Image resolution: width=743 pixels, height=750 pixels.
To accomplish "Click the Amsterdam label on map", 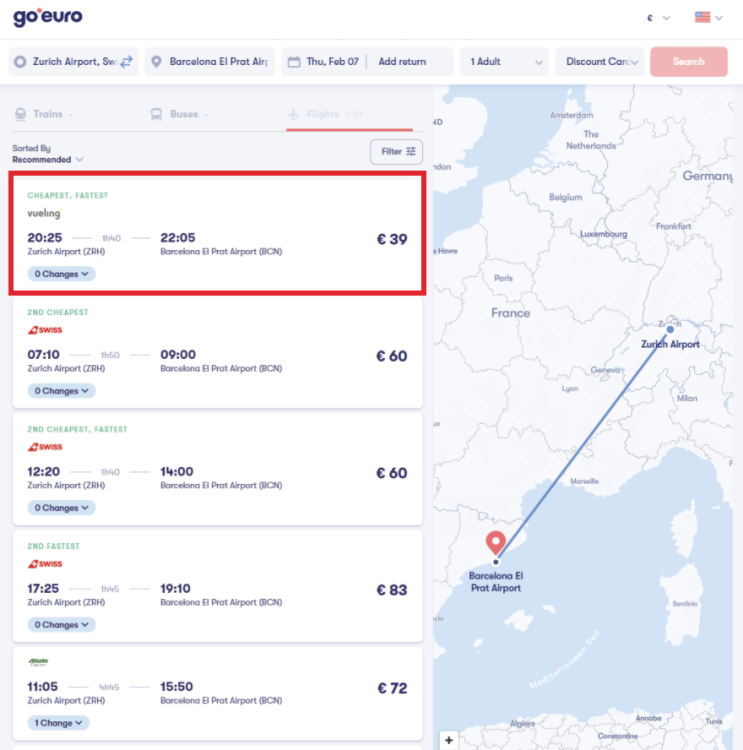I will pos(572,115).
